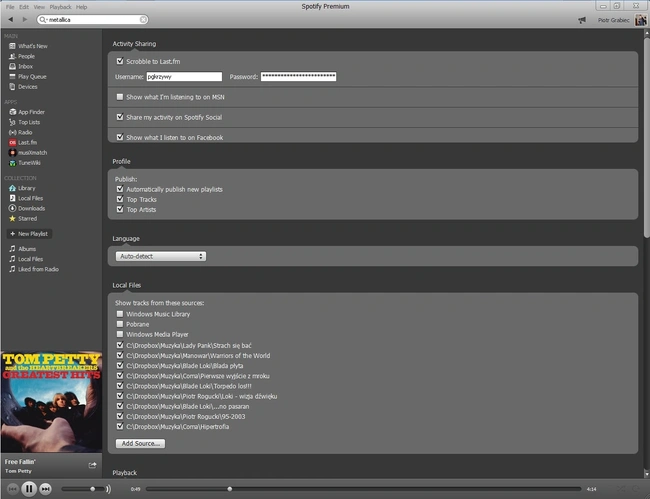The width and height of the screenshot is (650, 499).
Task: Toggle Top Artists publishing
Action: click(120, 209)
